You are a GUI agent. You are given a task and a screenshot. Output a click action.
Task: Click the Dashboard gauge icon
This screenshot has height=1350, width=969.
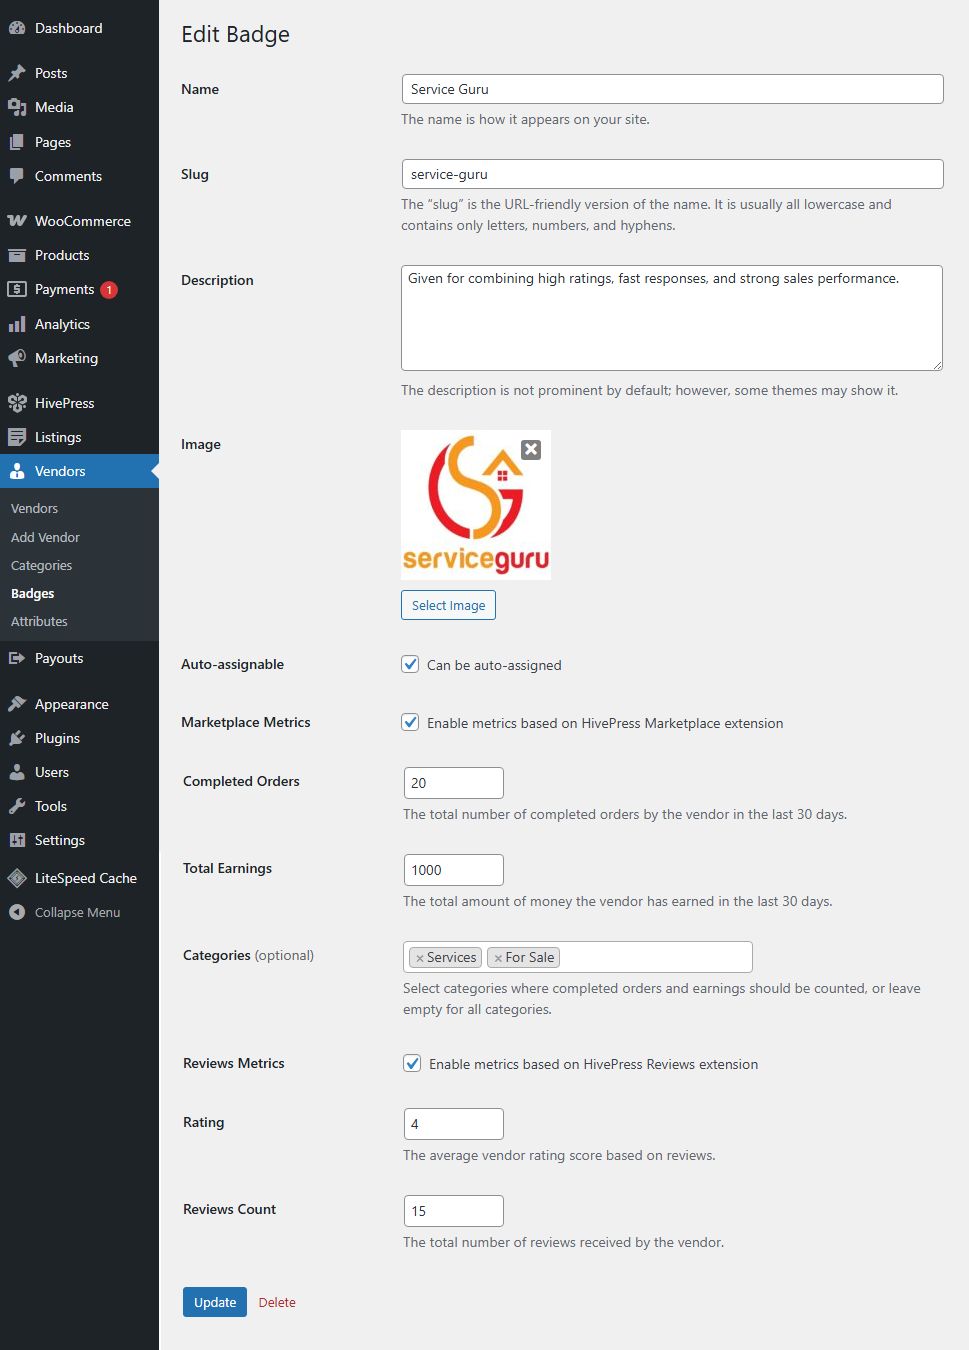pyautogui.click(x=17, y=28)
